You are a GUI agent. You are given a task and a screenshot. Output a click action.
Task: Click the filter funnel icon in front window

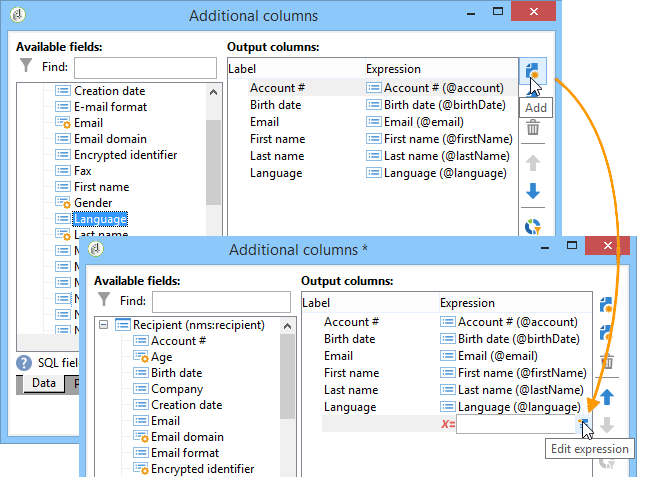pos(104,300)
